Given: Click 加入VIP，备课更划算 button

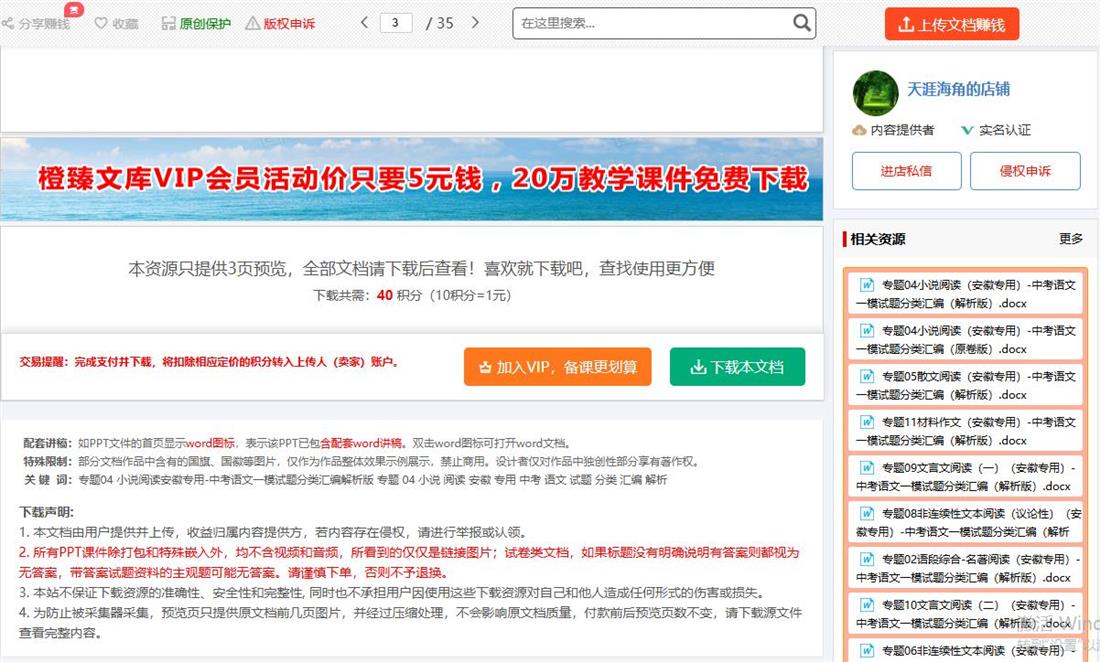Looking at the screenshot, I should pos(558,367).
